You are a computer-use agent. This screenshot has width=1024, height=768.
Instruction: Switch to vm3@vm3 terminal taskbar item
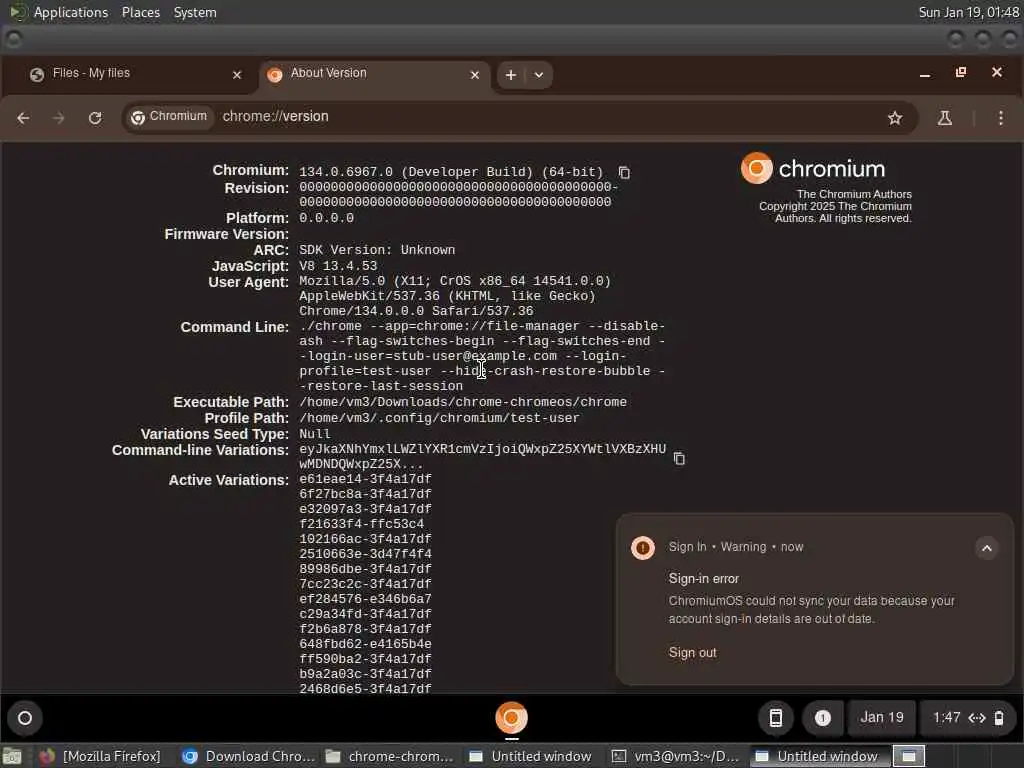(677, 756)
